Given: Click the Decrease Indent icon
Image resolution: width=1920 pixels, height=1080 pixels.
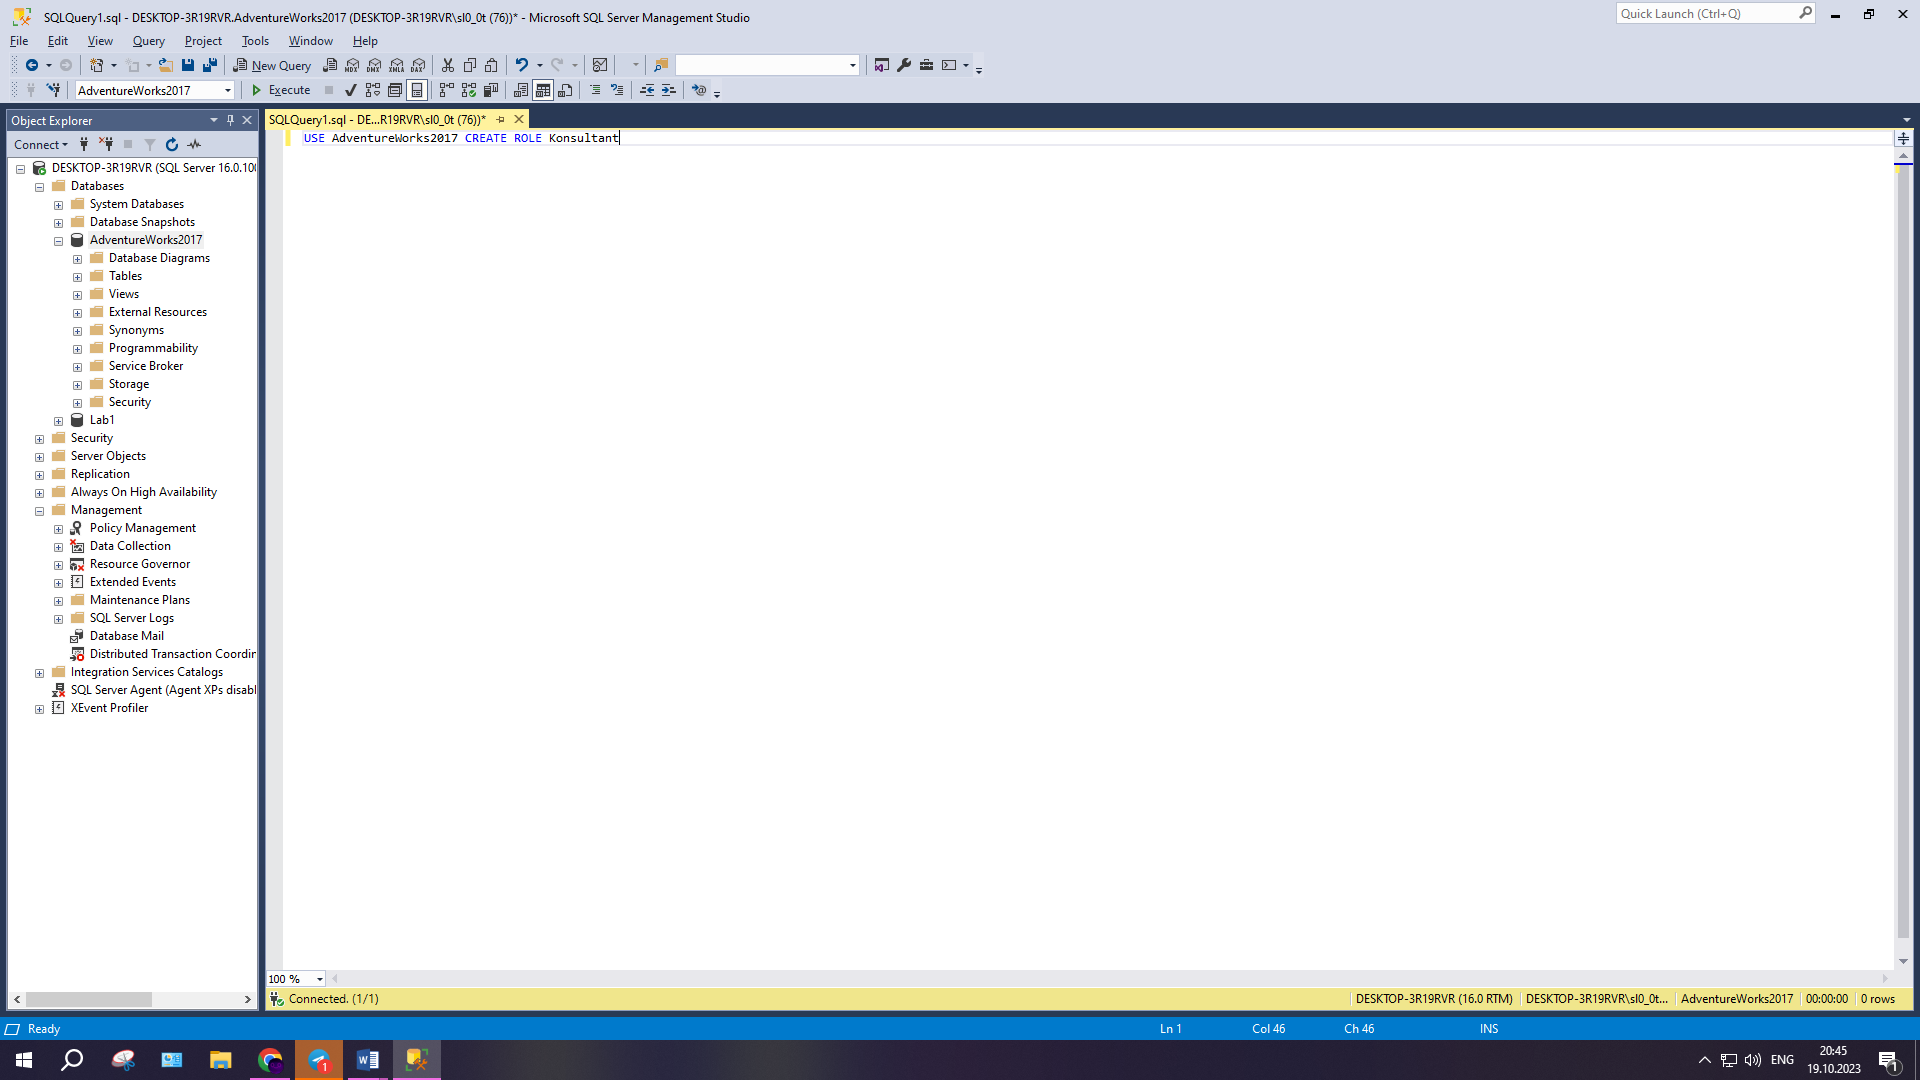Looking at the screenshot, I should click(x=647, y=90).
